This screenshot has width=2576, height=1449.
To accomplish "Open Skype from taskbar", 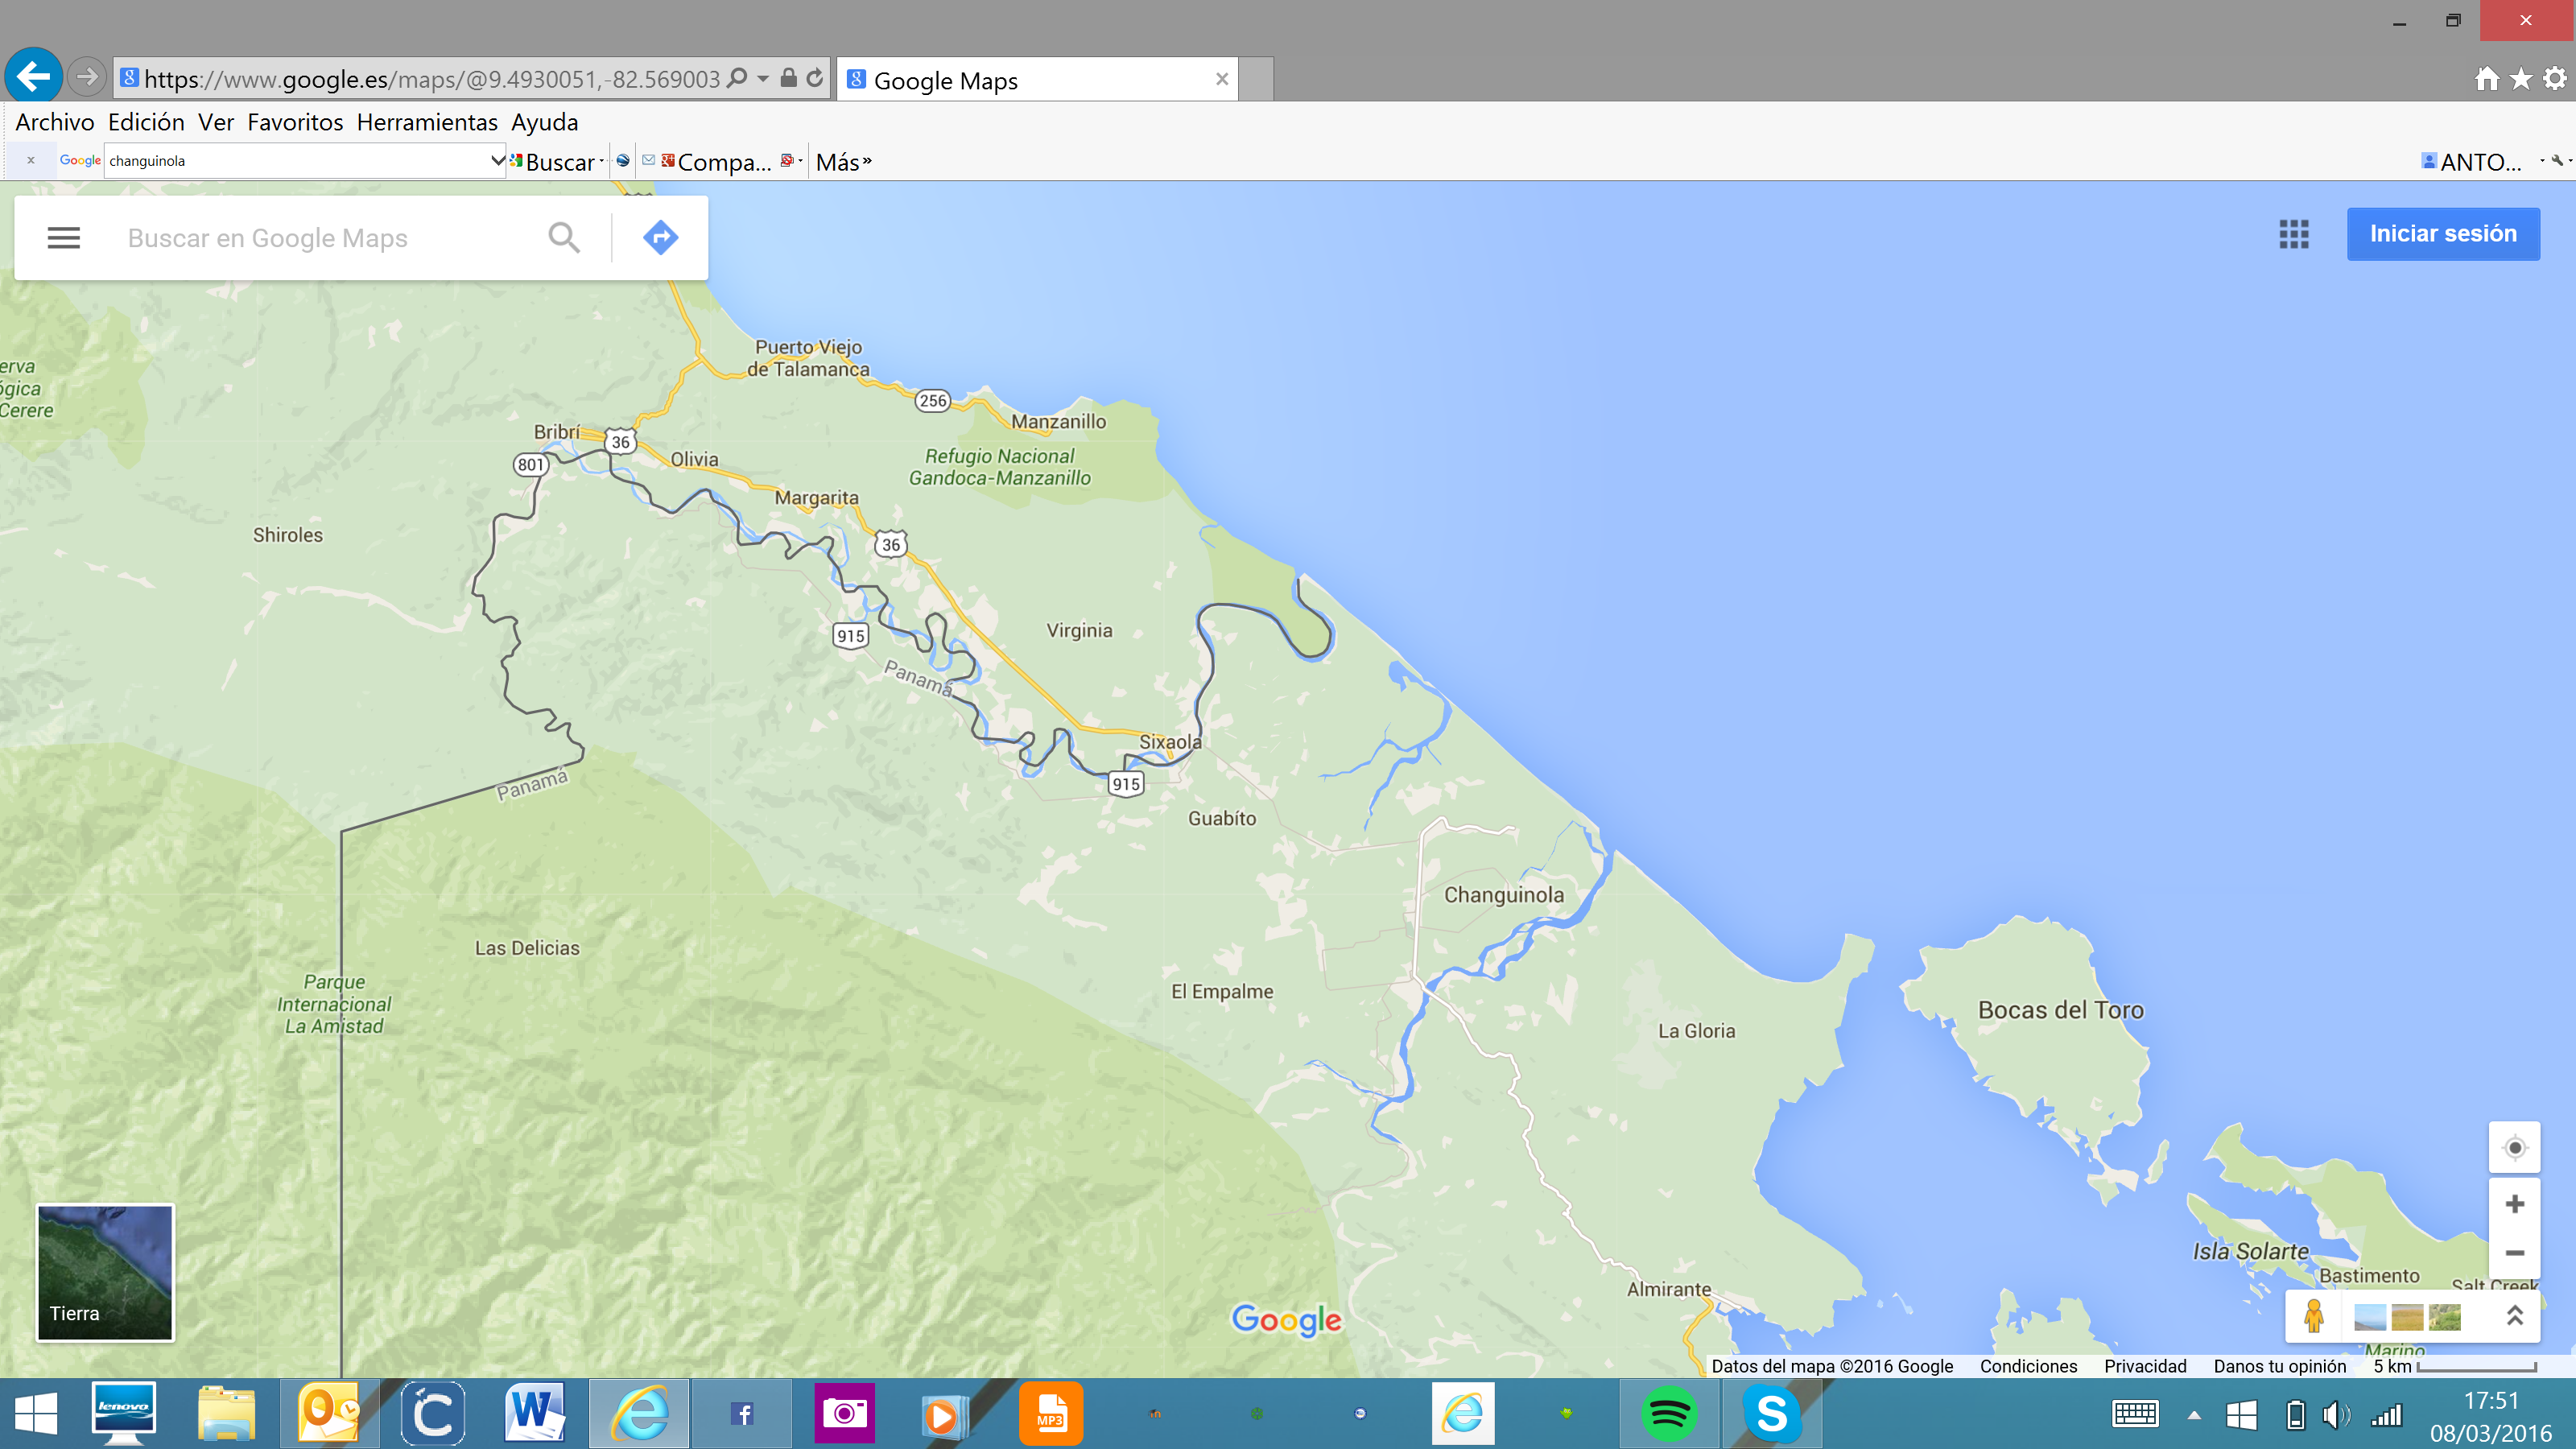I will [1771, 1414].
